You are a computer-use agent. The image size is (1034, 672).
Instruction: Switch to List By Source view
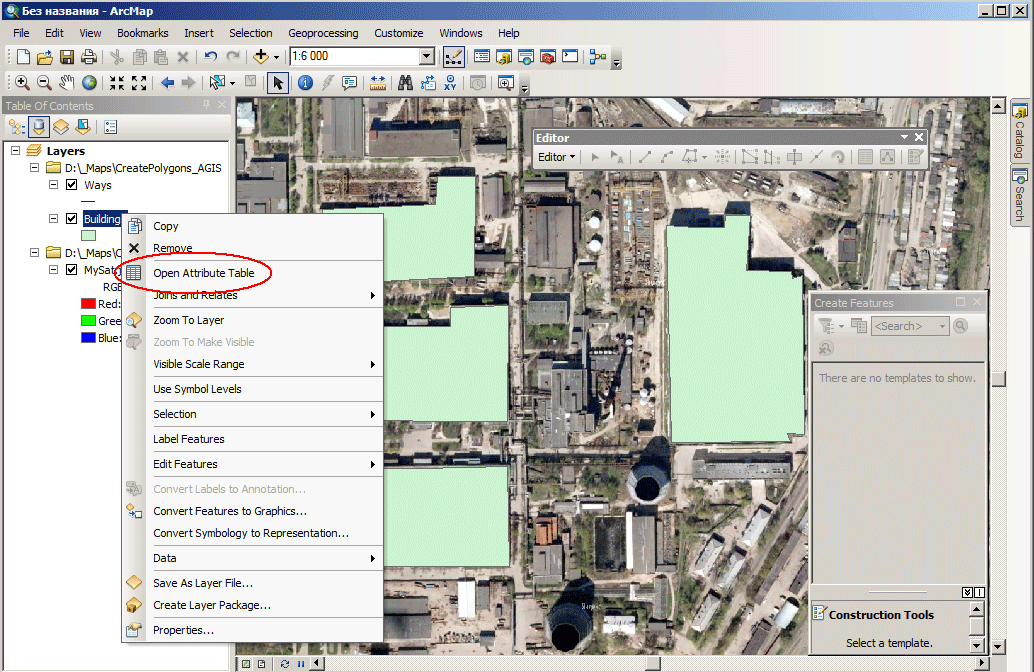[39, 127]
